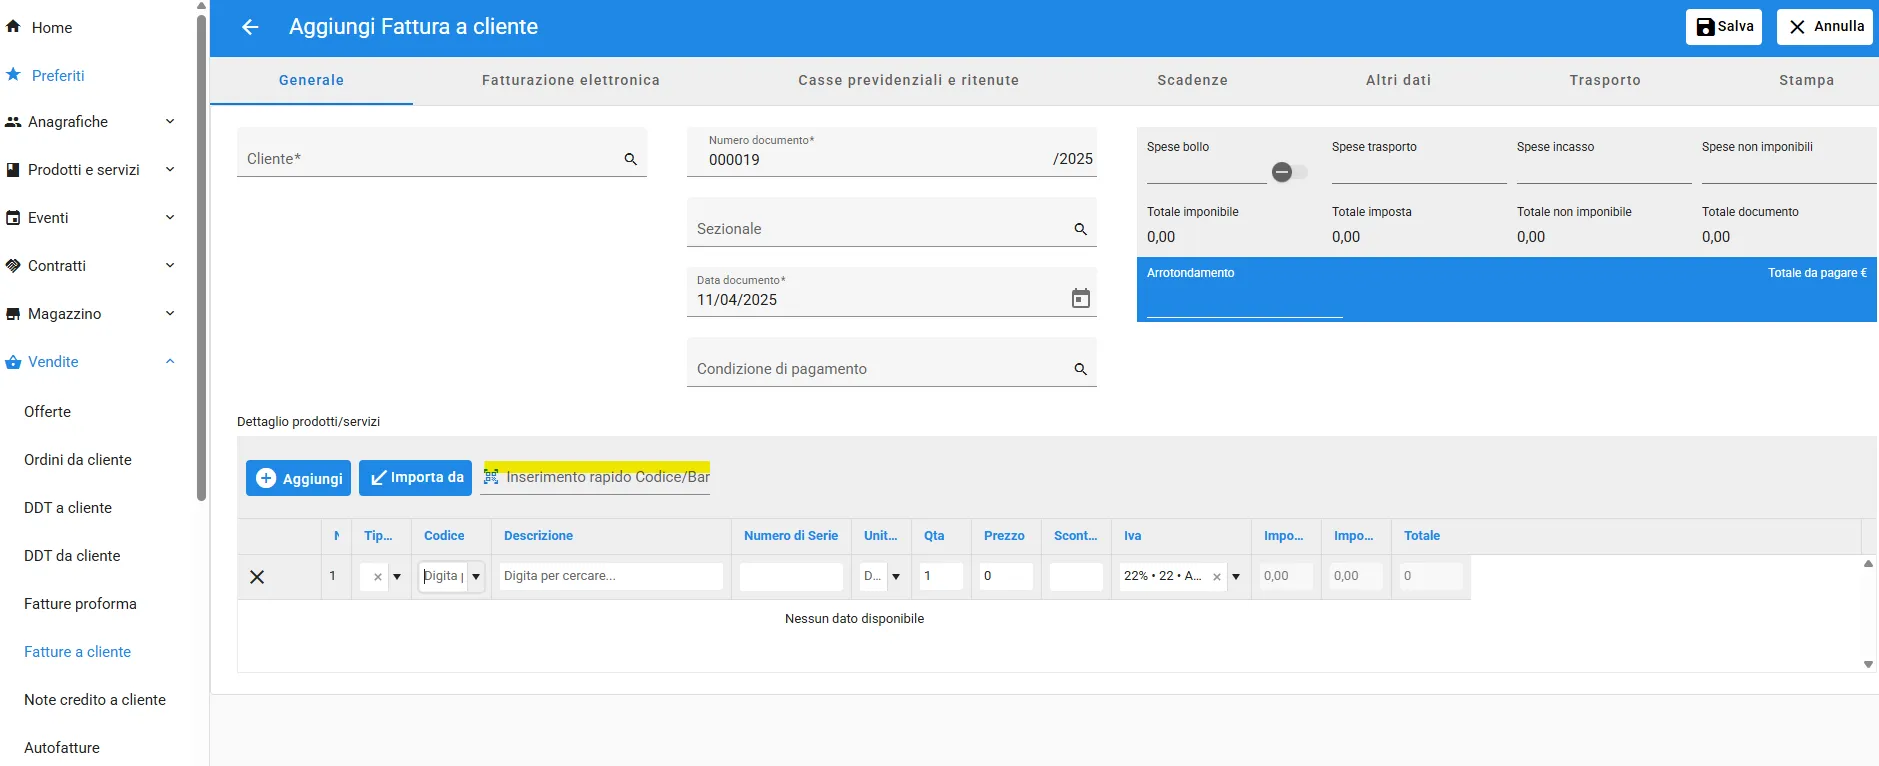
Task: Click the back arrow in header
Action: point(250,27)
